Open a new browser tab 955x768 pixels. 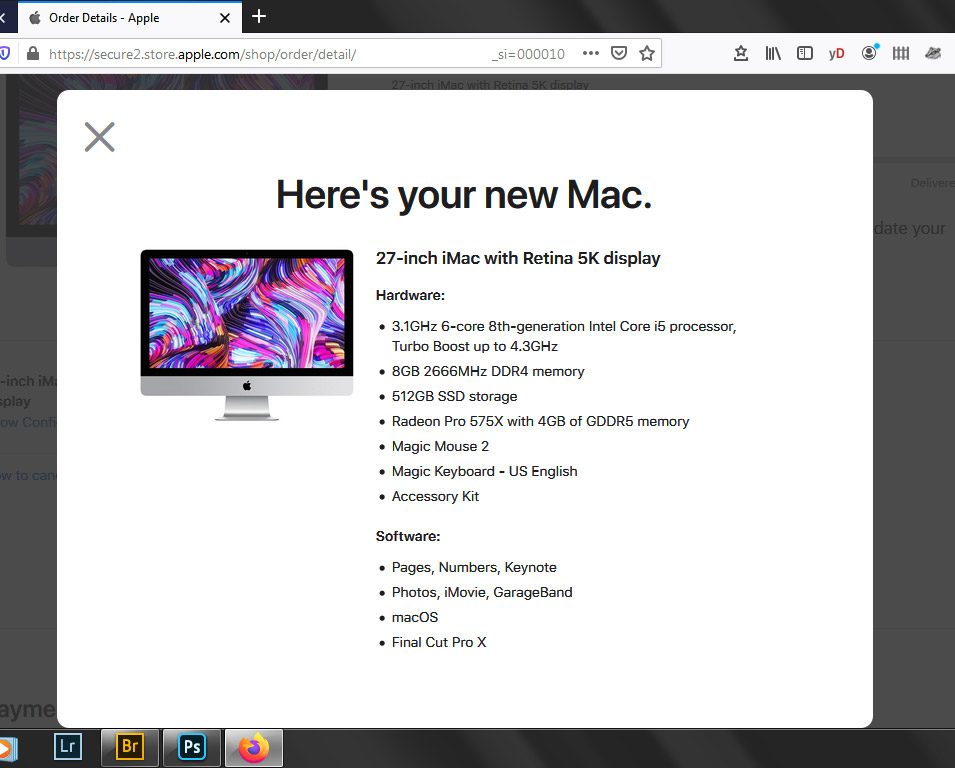click(x=259, y=16)
